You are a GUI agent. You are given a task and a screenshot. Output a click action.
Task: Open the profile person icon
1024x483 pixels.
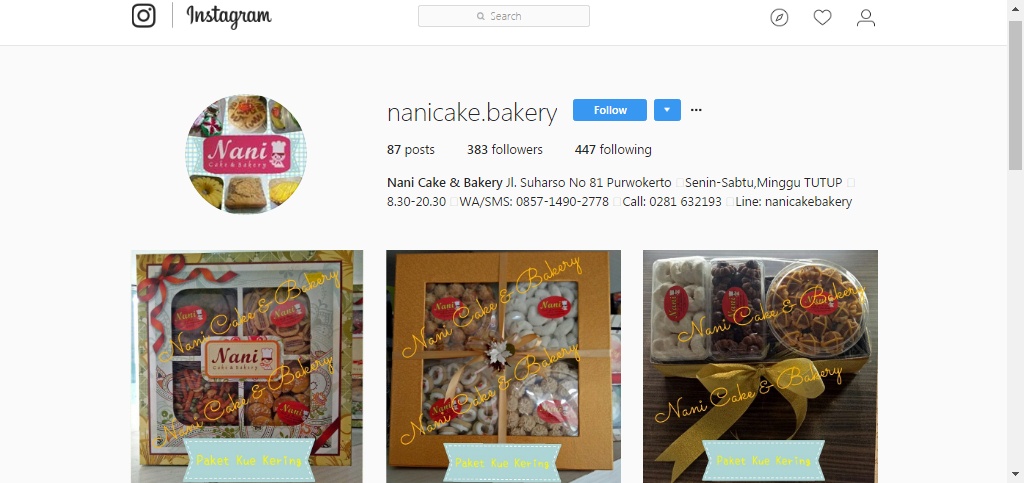click(866, 18)
